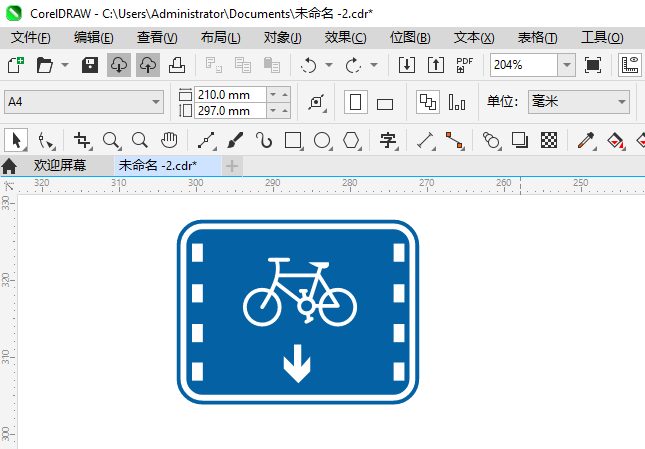Image resolution: width=645 pixels, height=449 pixels.
Task: Click the auto-fit page icon
Action: point(316,102)
